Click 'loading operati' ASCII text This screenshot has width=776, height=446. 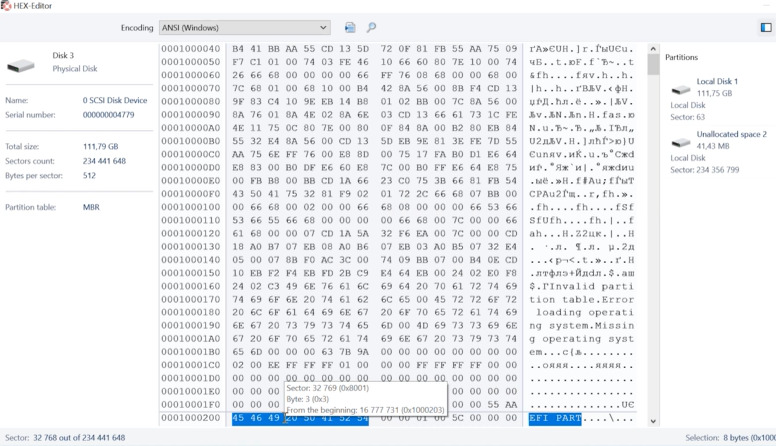tap(585, 312)
